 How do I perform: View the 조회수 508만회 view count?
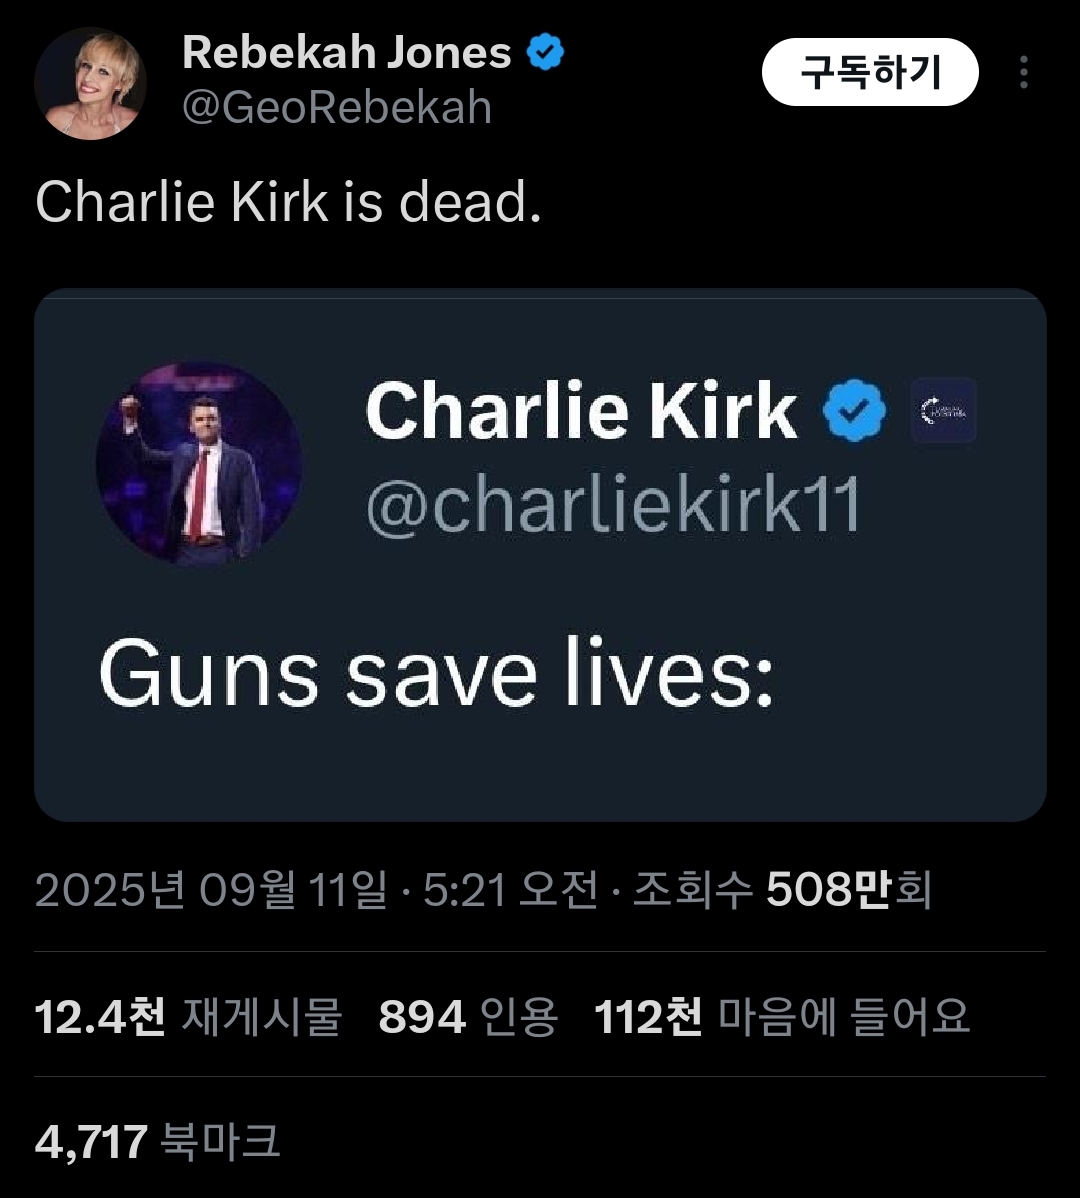point(782,890)
